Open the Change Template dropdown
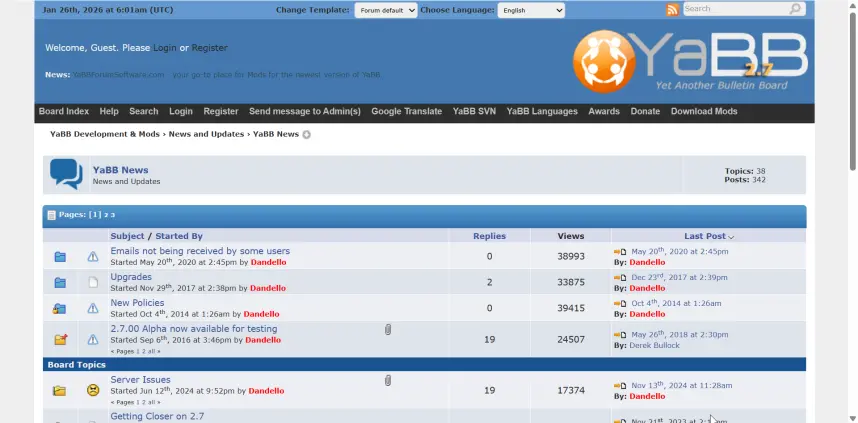 click(x=386, y=10)
